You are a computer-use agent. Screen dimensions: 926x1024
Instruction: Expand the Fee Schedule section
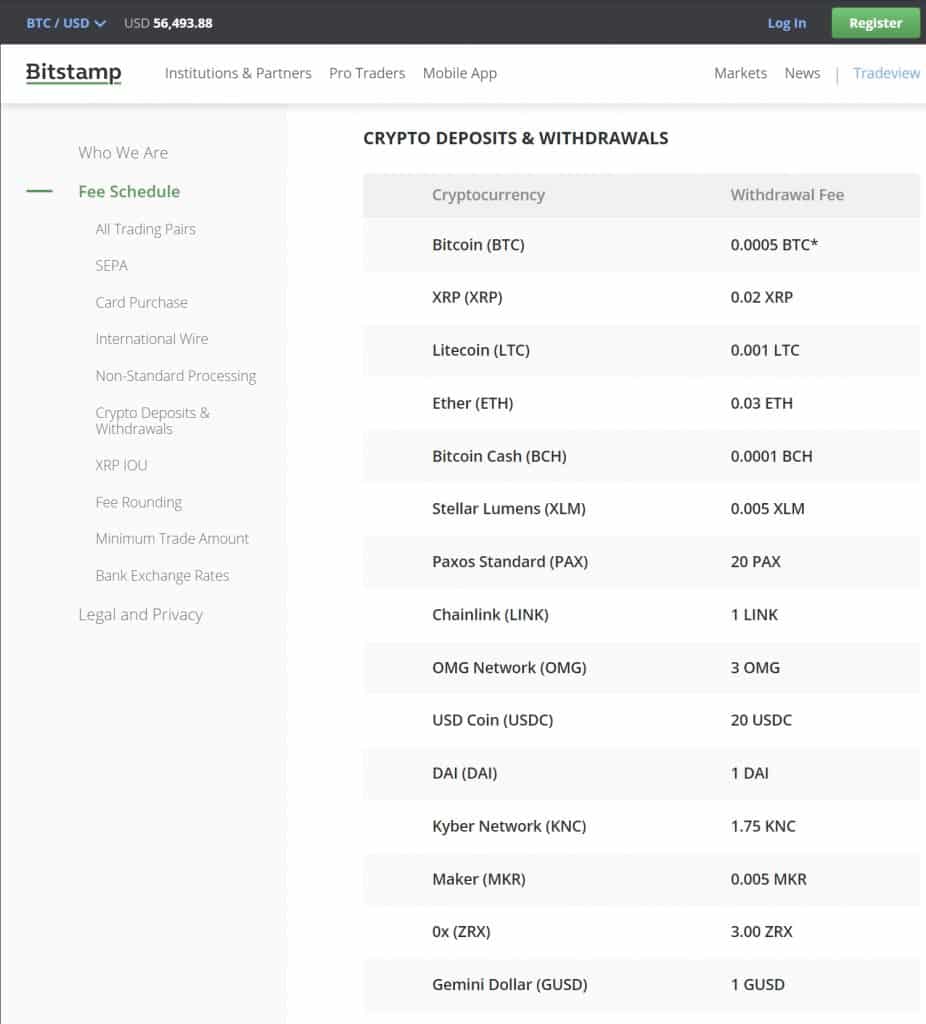129,191
